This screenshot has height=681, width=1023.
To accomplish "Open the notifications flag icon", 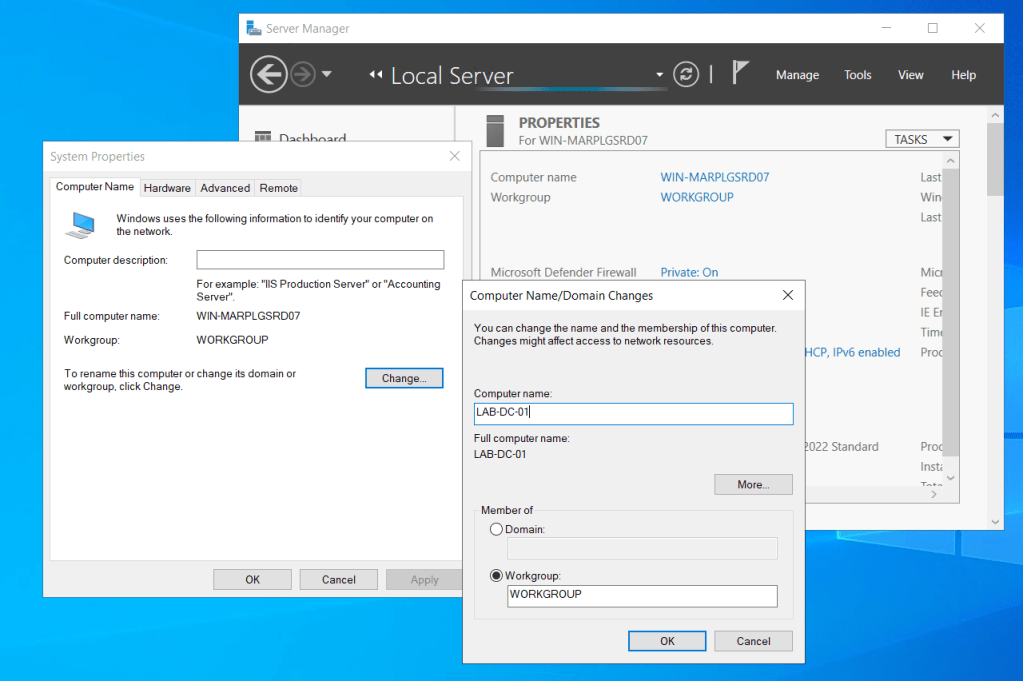I will [x=740, y=73].
